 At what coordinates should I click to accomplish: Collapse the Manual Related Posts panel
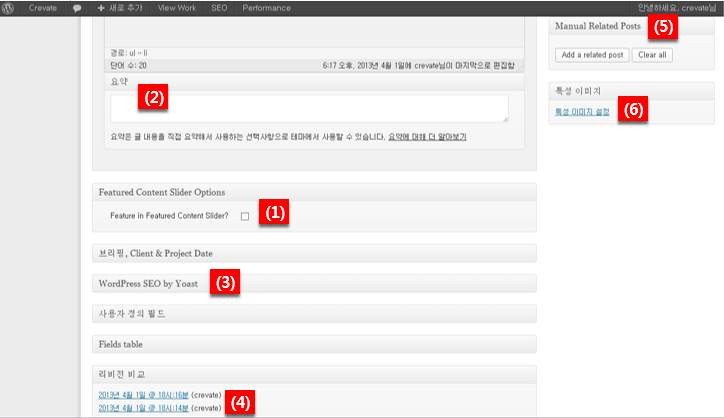[631, 26]
